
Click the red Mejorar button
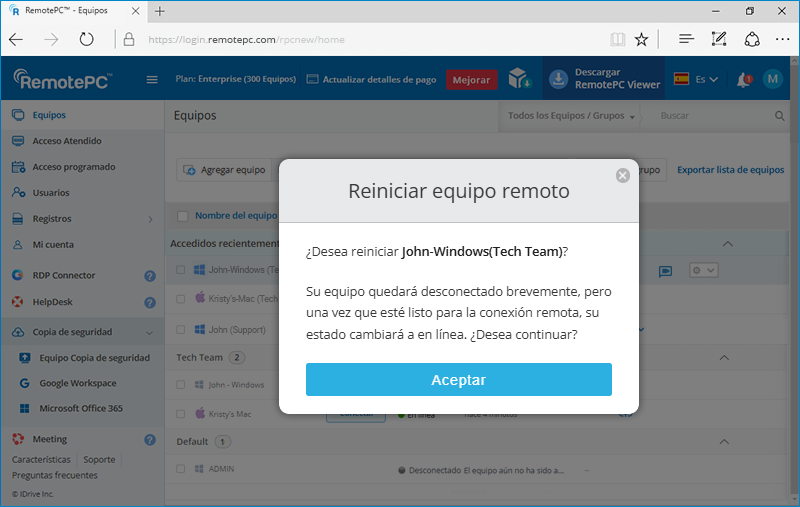tap(471, 80)
